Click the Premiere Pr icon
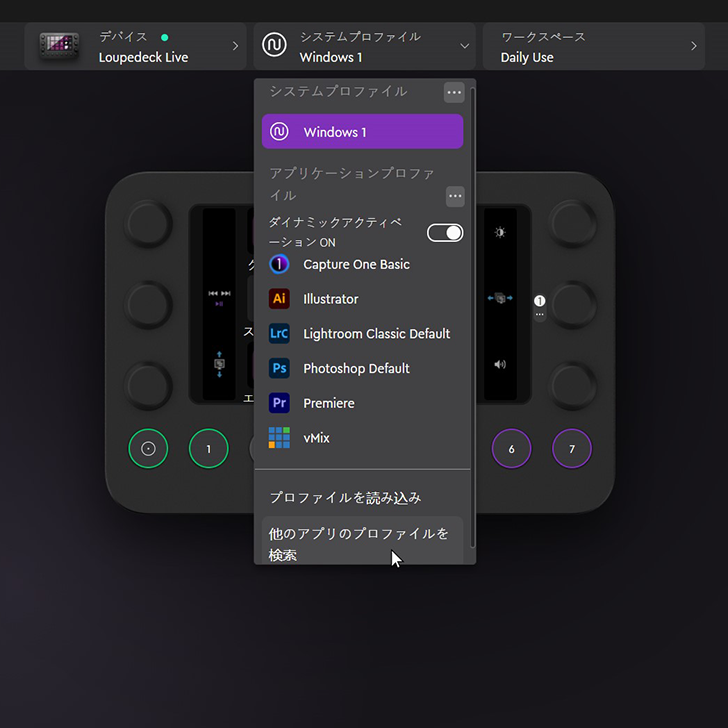 [279, 403]
